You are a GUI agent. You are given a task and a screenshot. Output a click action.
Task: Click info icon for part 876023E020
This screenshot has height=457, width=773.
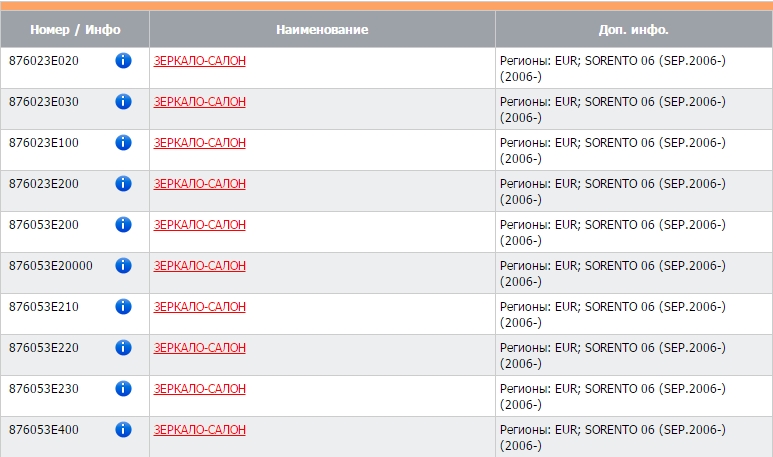pos(124,61)
